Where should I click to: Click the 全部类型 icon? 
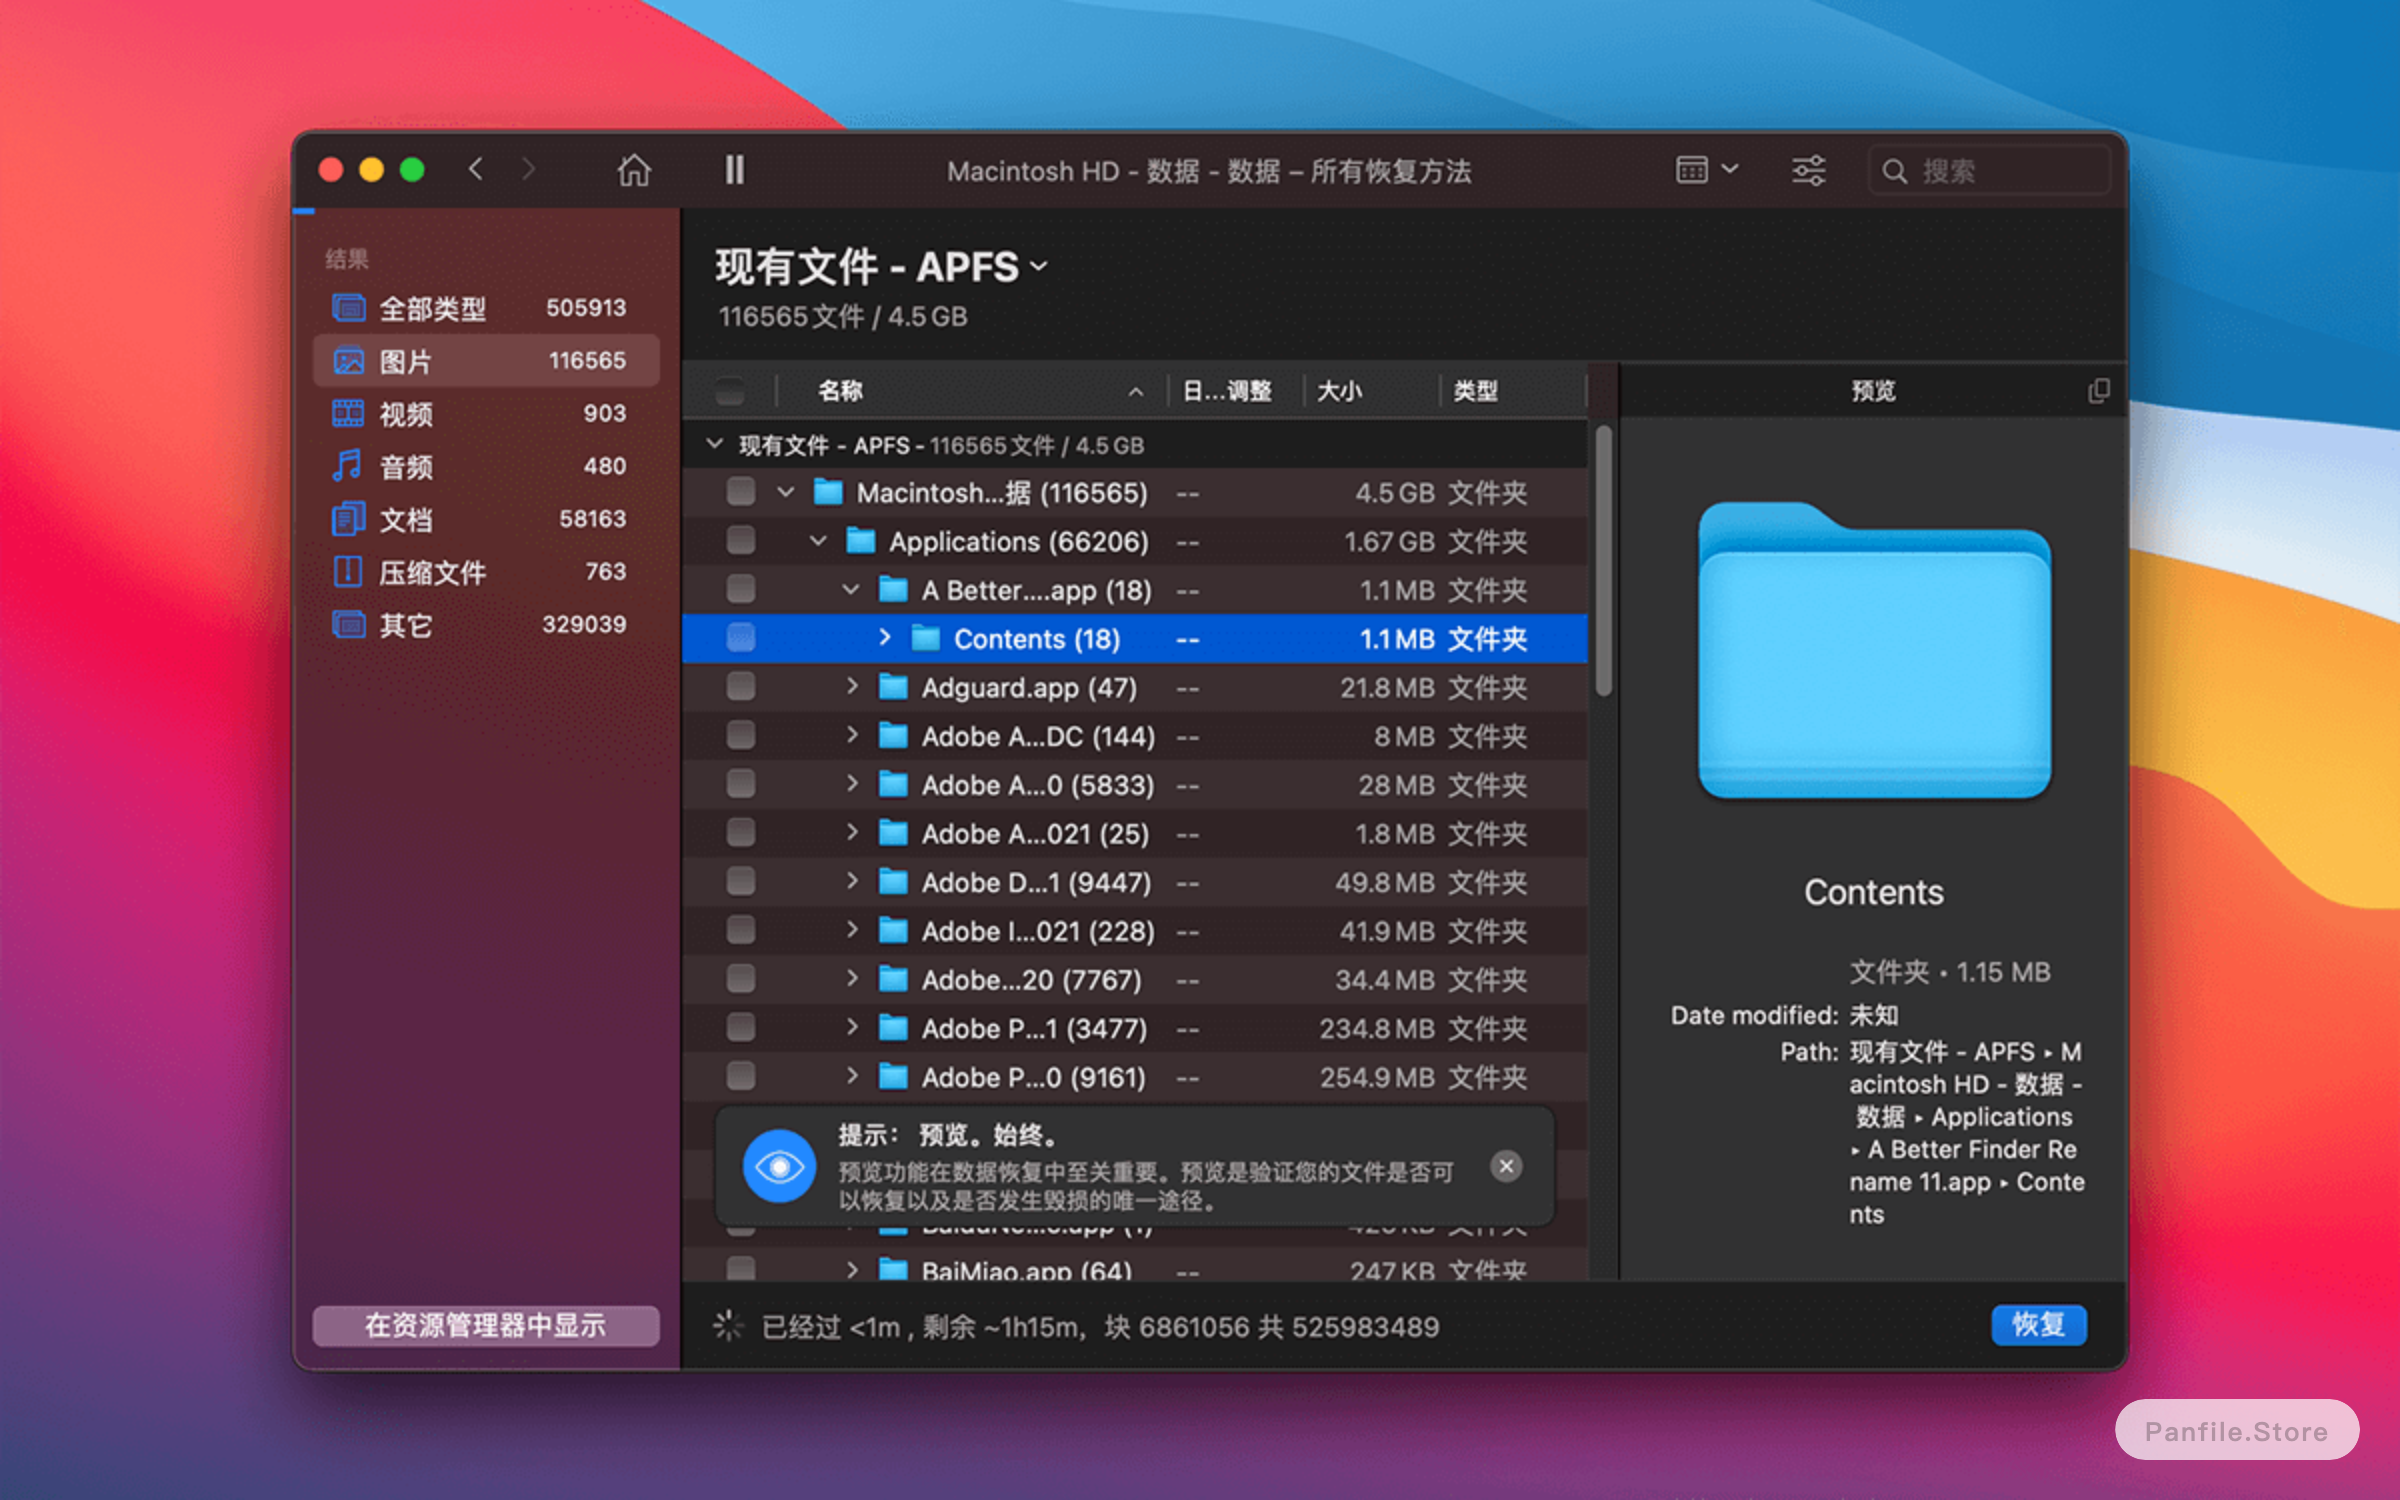pyautogui.click(x=348, y=308)
